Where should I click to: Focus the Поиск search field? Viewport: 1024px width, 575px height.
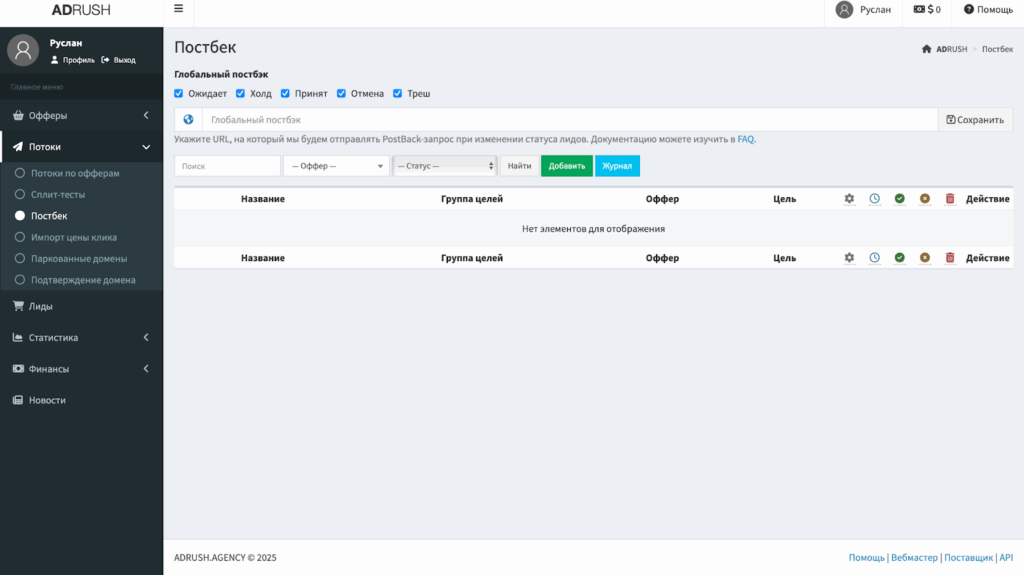point(227,166)
